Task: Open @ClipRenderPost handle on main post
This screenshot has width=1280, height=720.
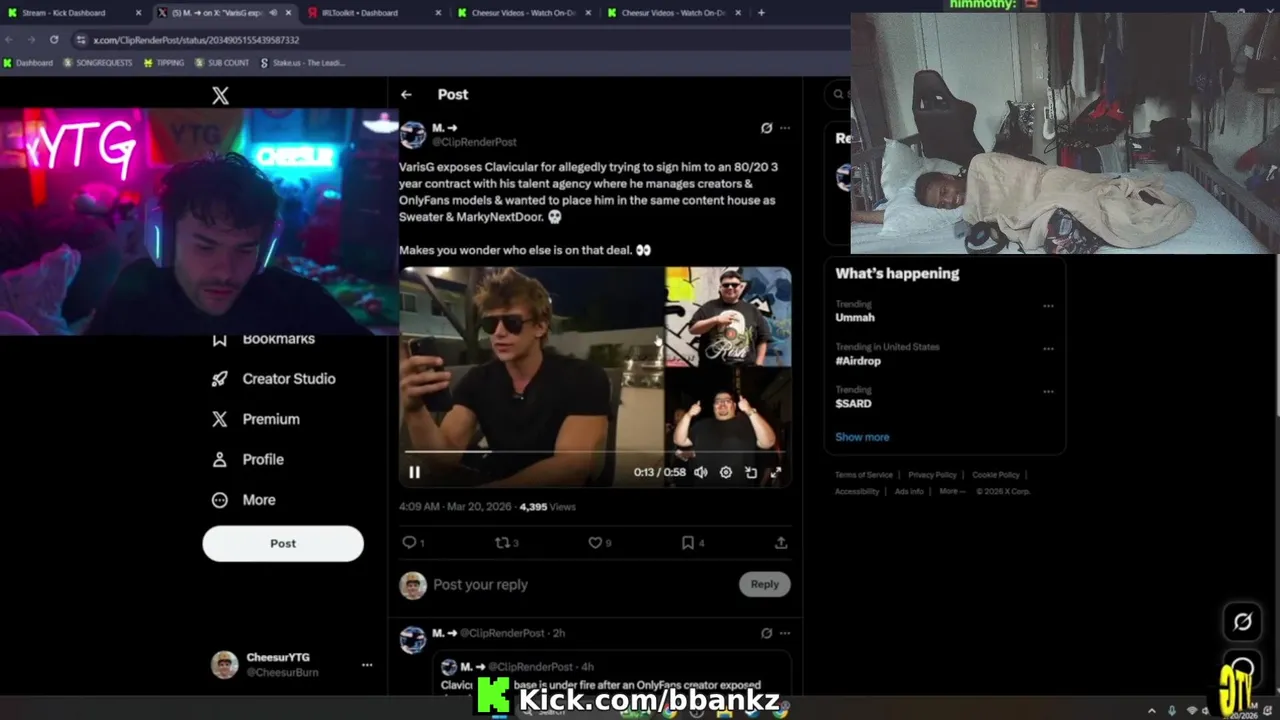Action: pos(474,142)
